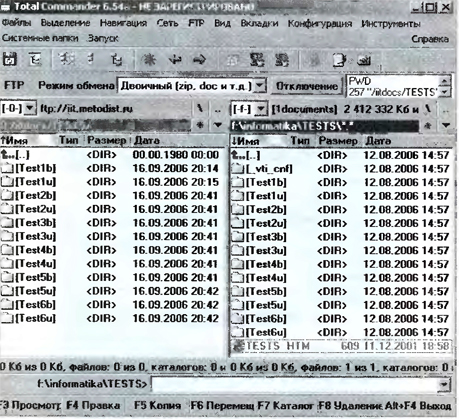
Task: Open left panel directory history arrow
Action: 218,125
